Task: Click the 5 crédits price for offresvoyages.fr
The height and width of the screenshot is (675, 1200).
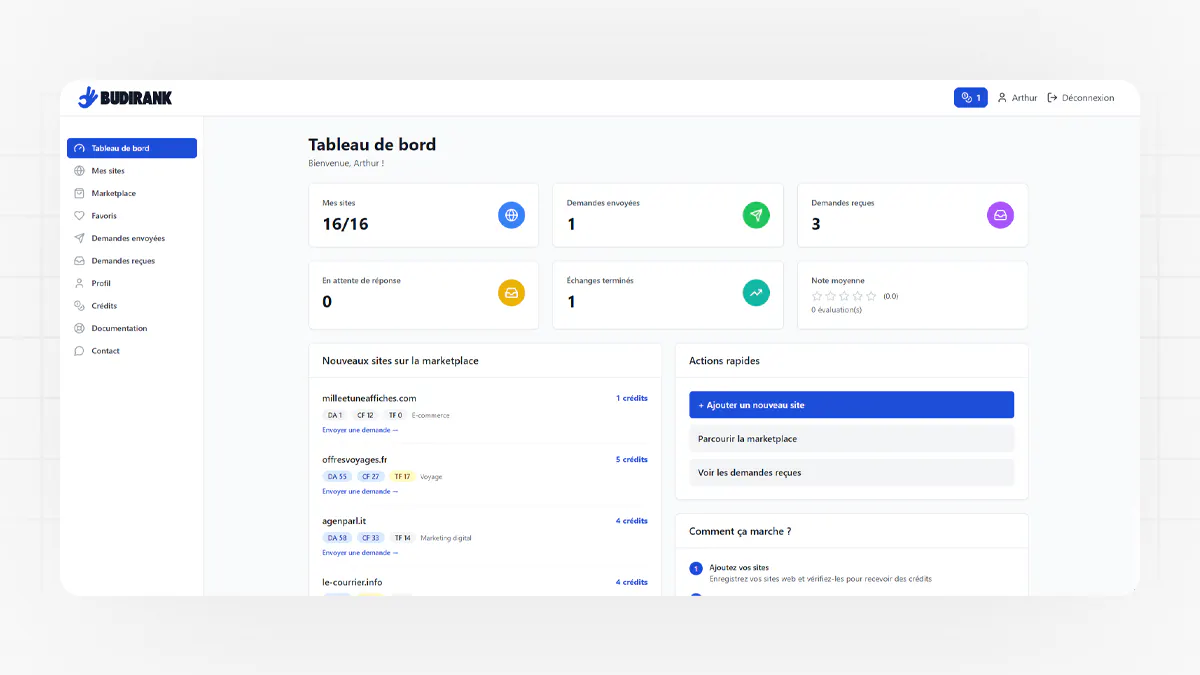Action: (632, 460)
